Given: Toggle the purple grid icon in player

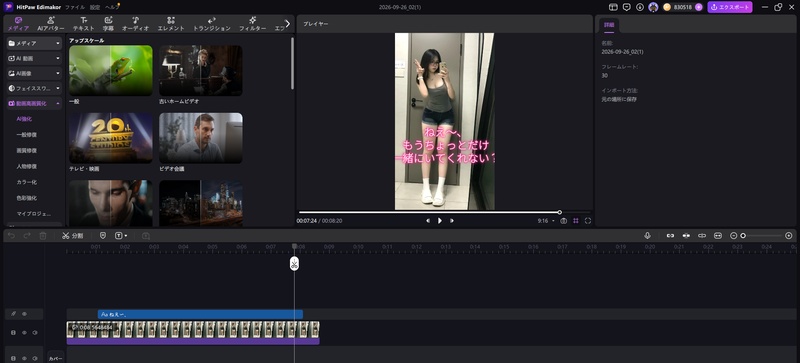Looking at the screenshot, I should point(576,221).
